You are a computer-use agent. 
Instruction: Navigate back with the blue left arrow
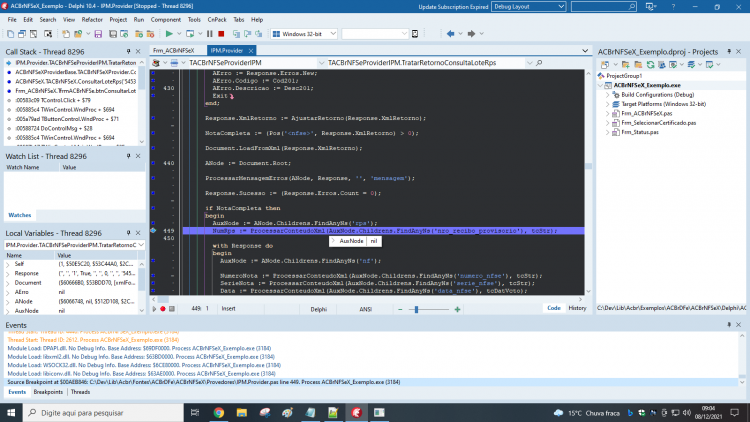click(x=450, y=34)
